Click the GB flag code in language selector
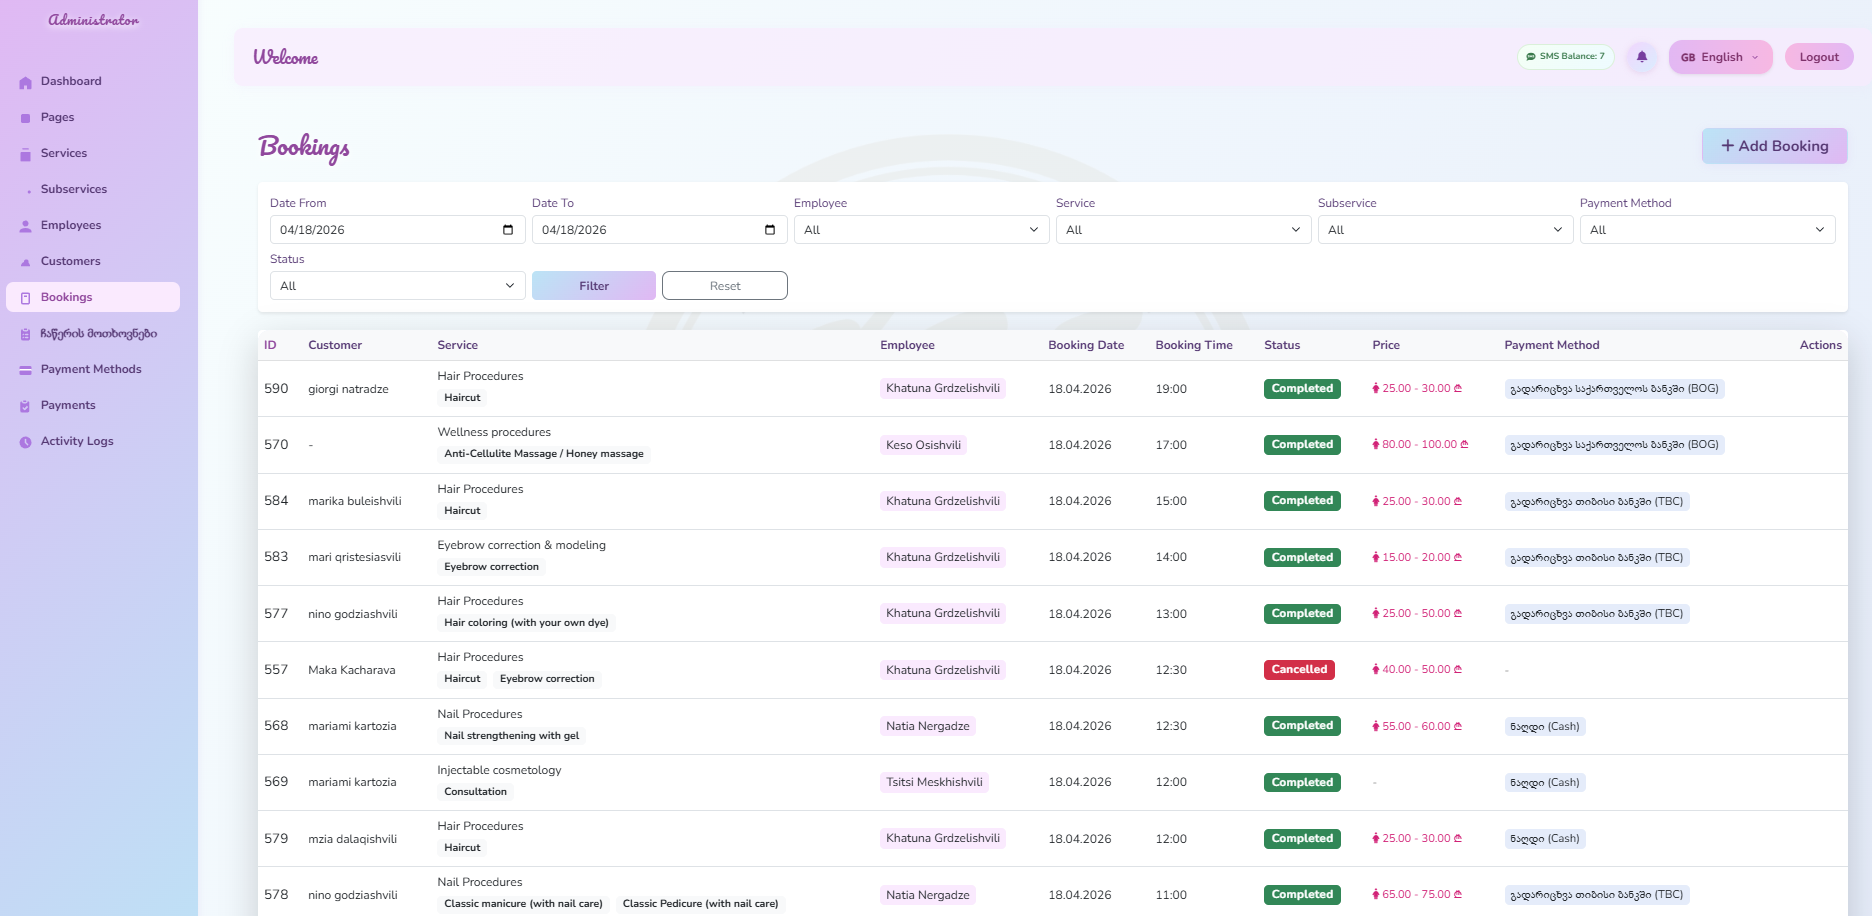The image size is (1872, 916). 1688,58
